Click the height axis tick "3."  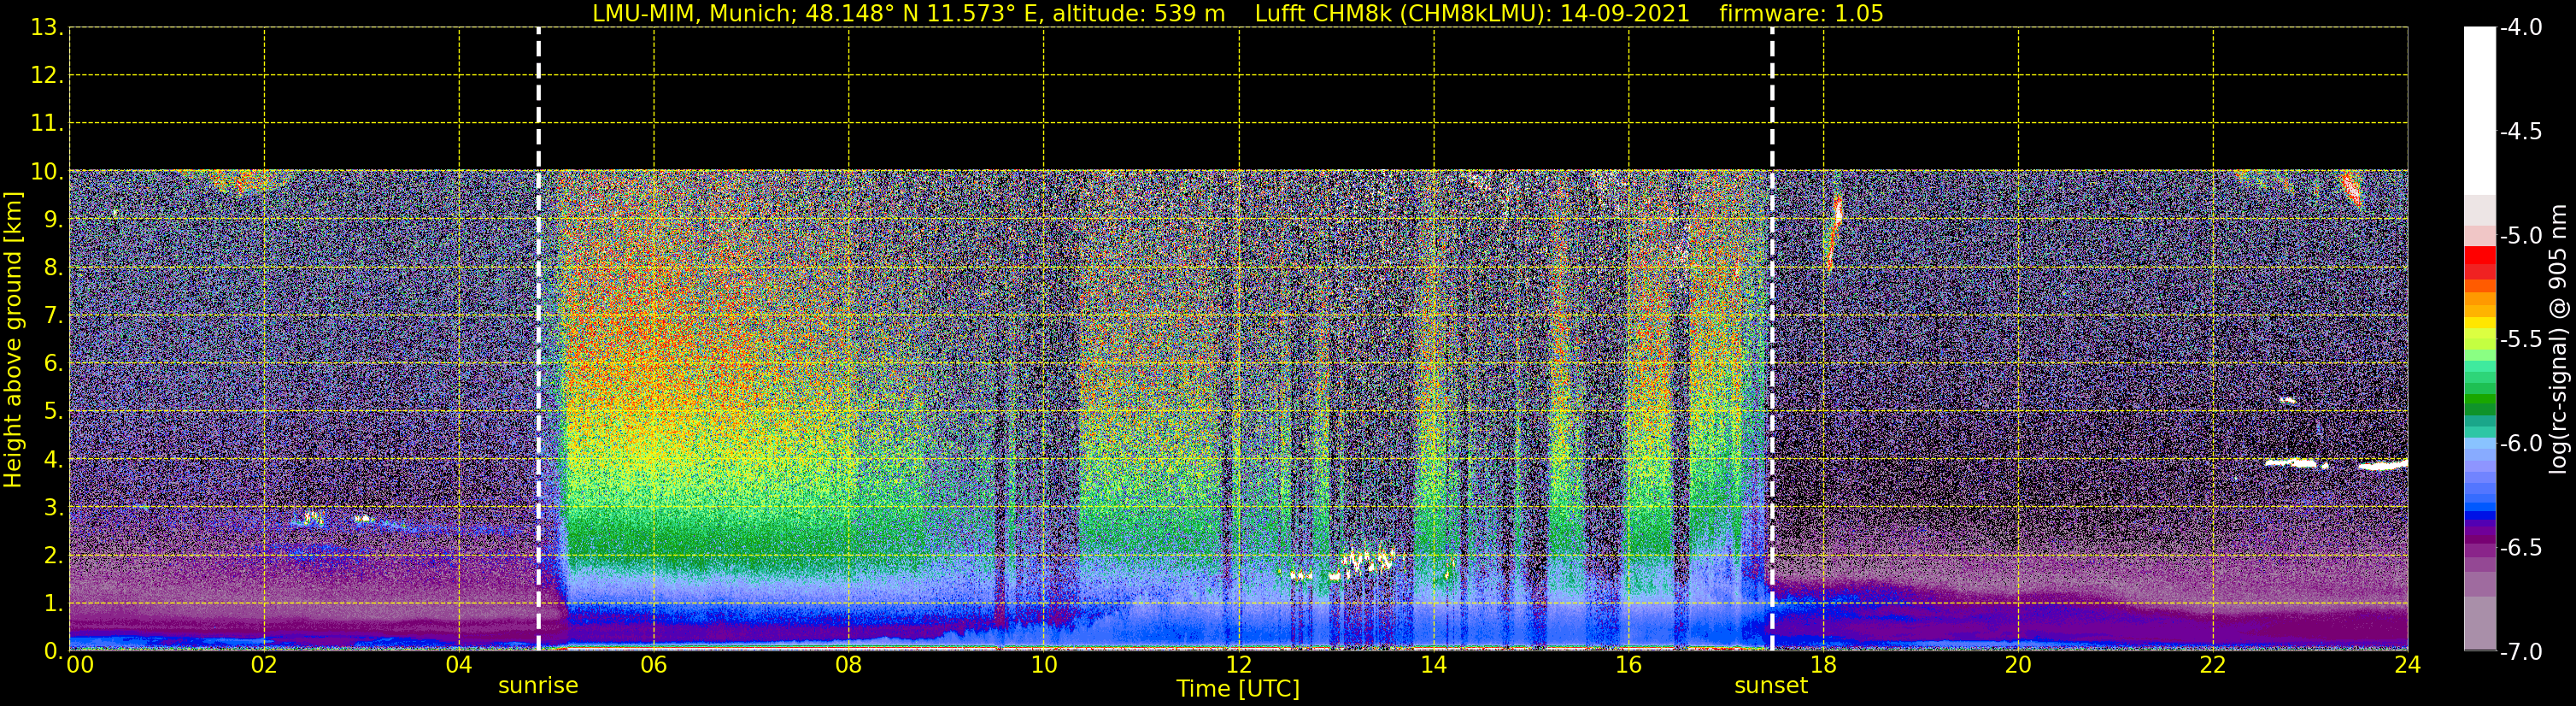[53, 508]
